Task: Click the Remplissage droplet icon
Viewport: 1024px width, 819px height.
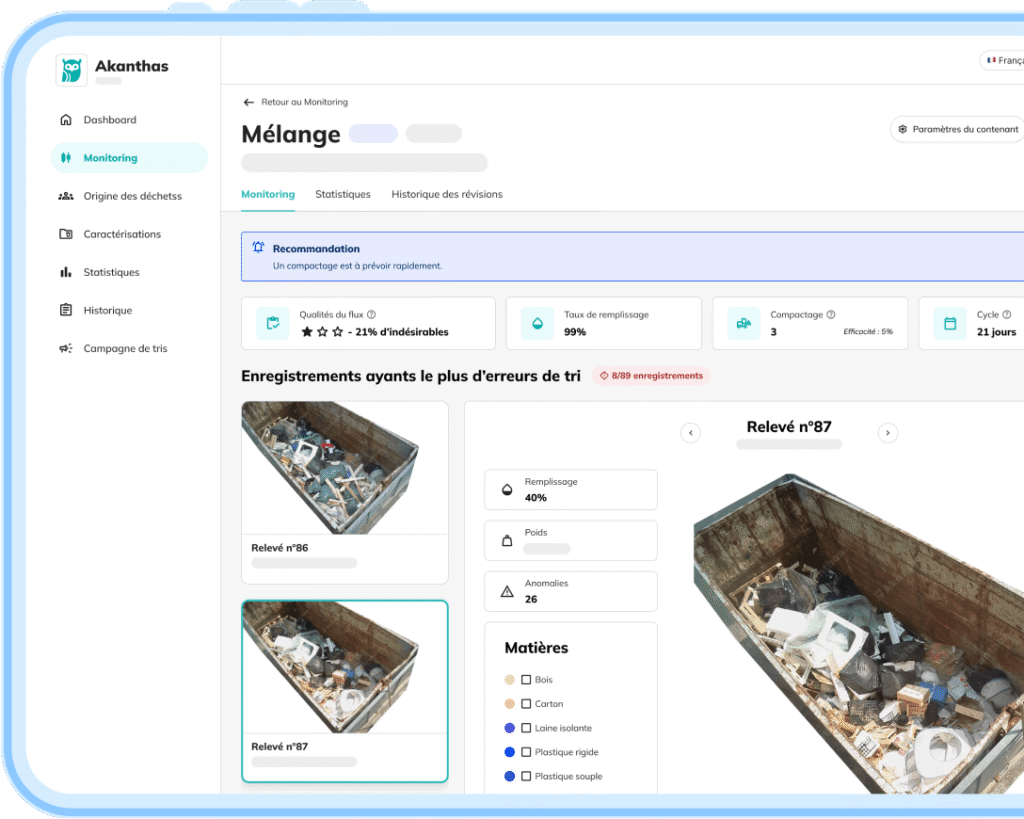Action: coord(507,490)
